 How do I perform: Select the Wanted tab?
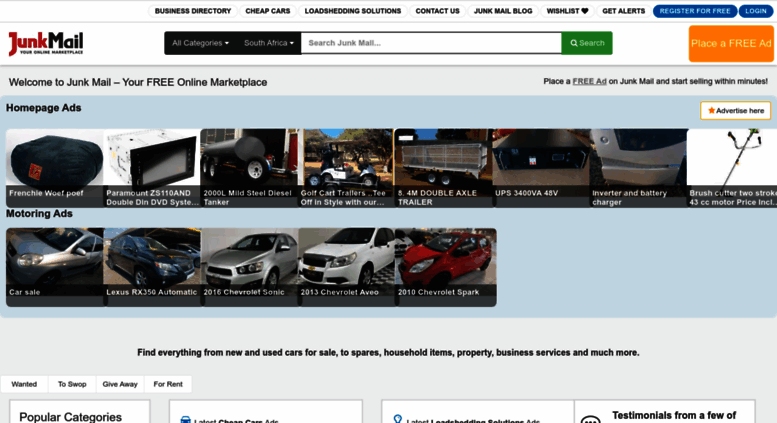point(24,384)
